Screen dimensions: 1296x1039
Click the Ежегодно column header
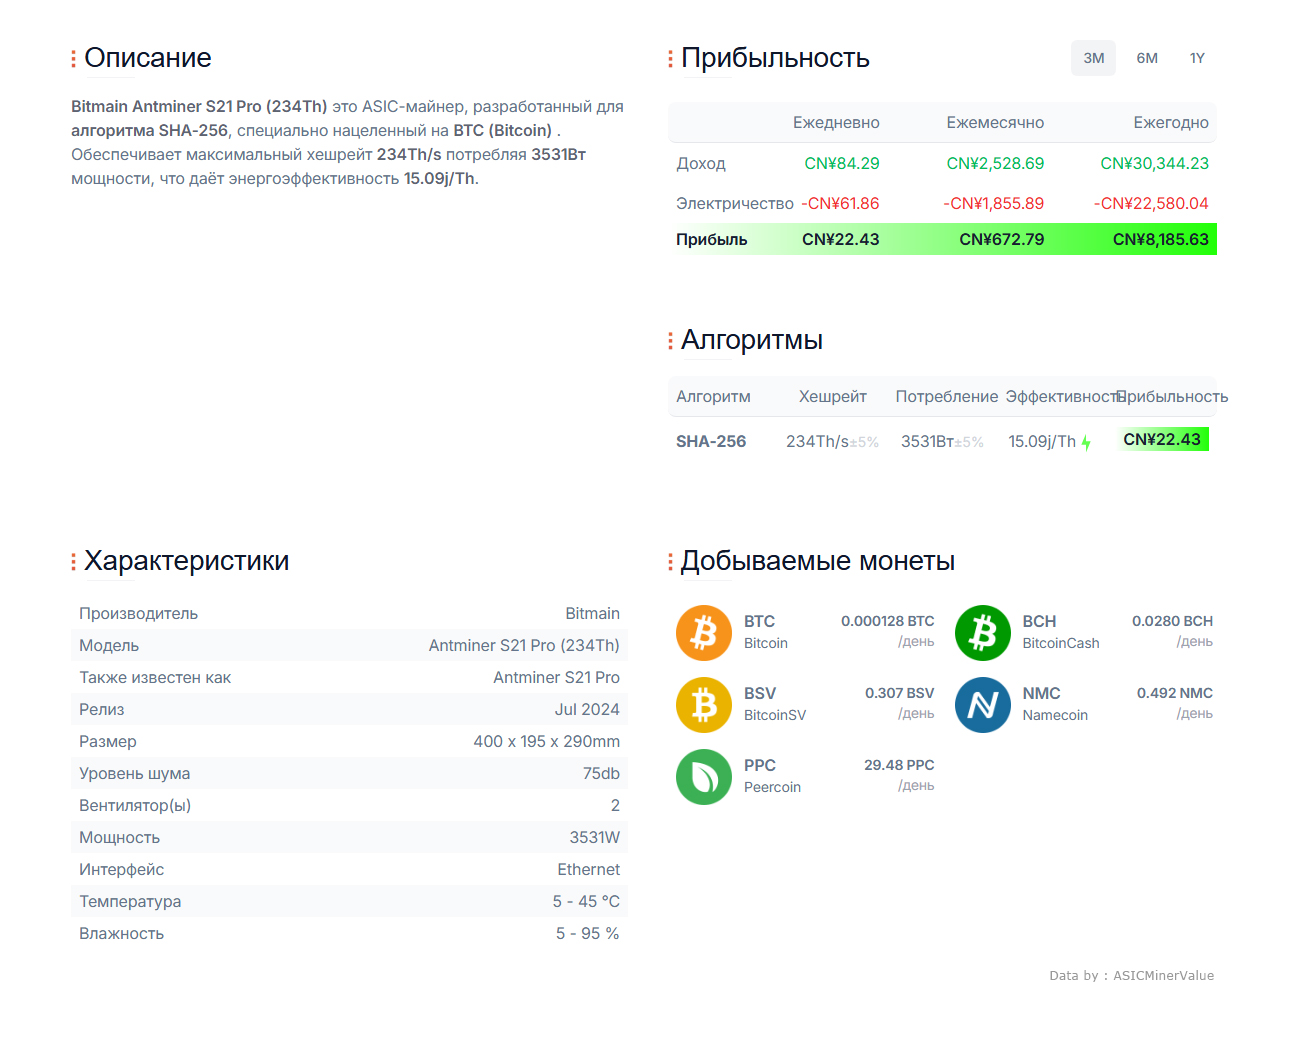point(1171,122)
